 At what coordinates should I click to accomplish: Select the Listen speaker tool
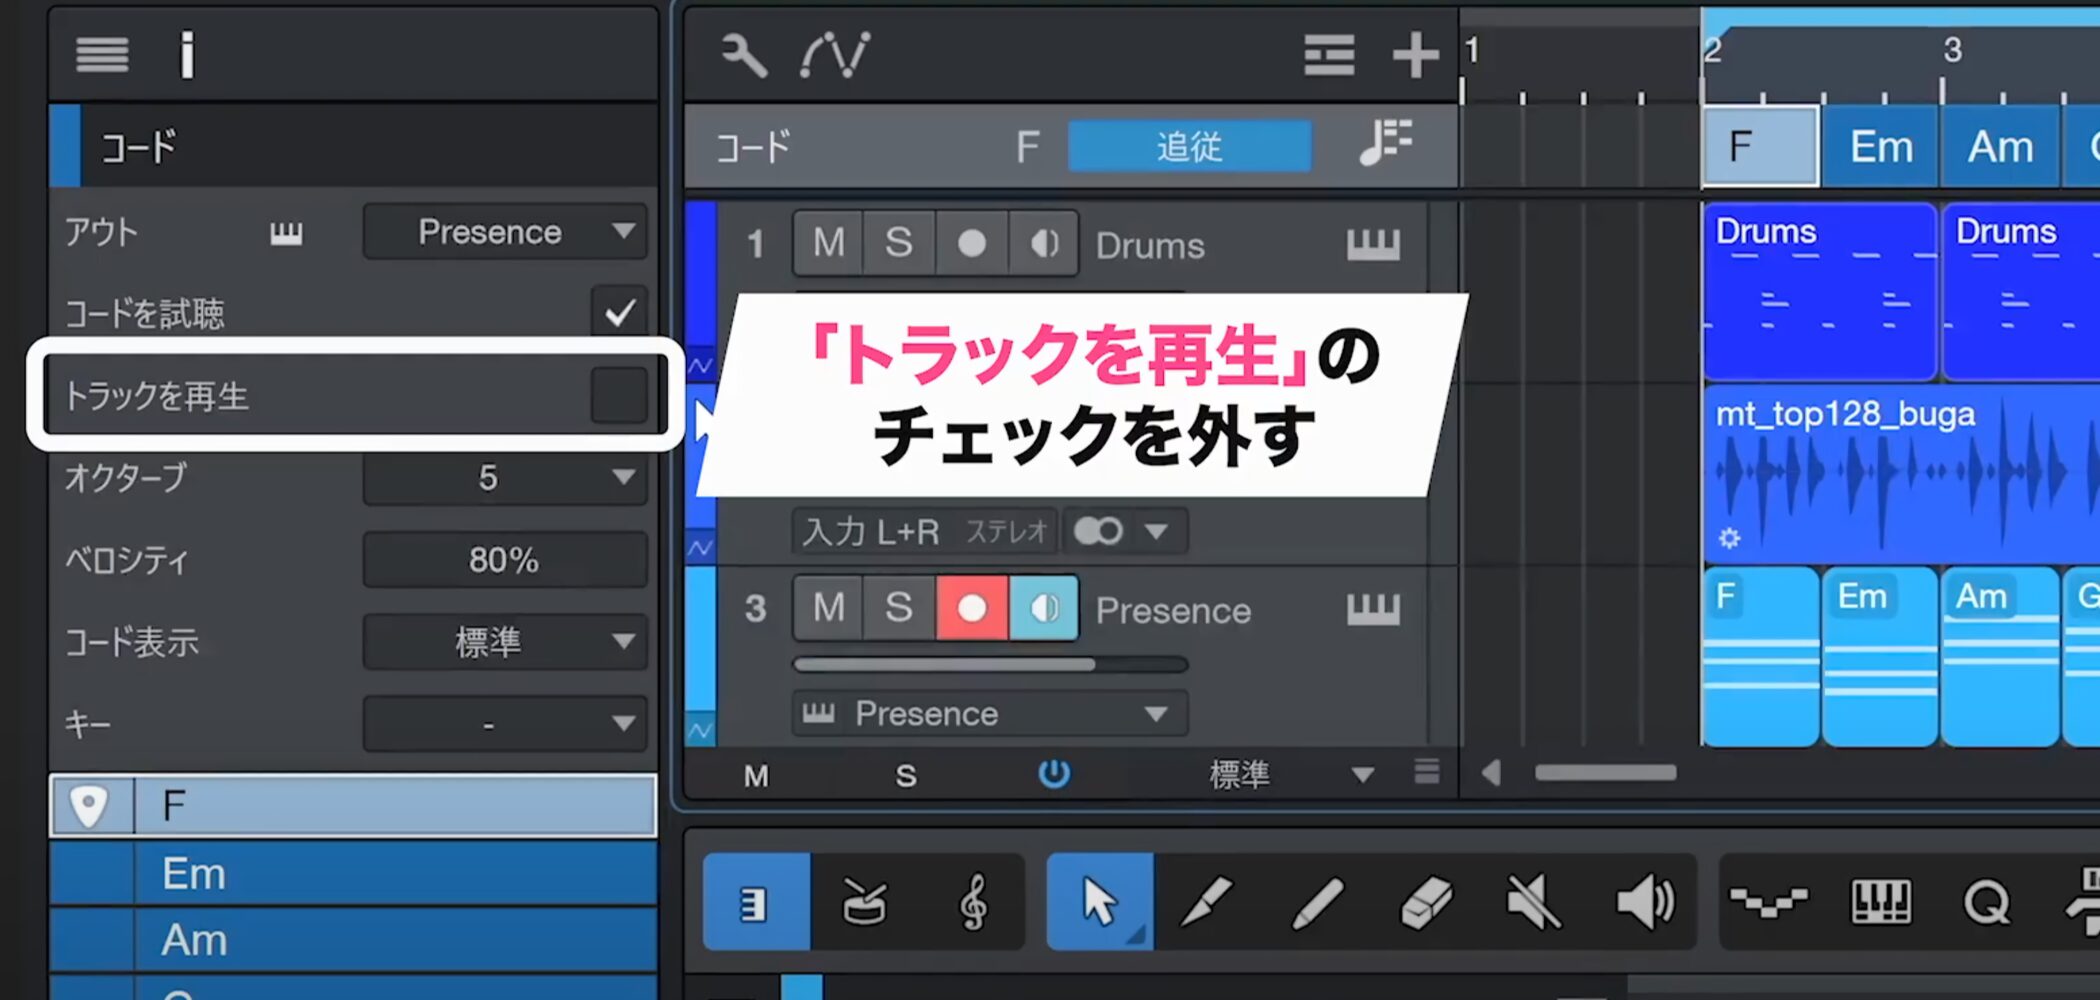(1643, 902)
